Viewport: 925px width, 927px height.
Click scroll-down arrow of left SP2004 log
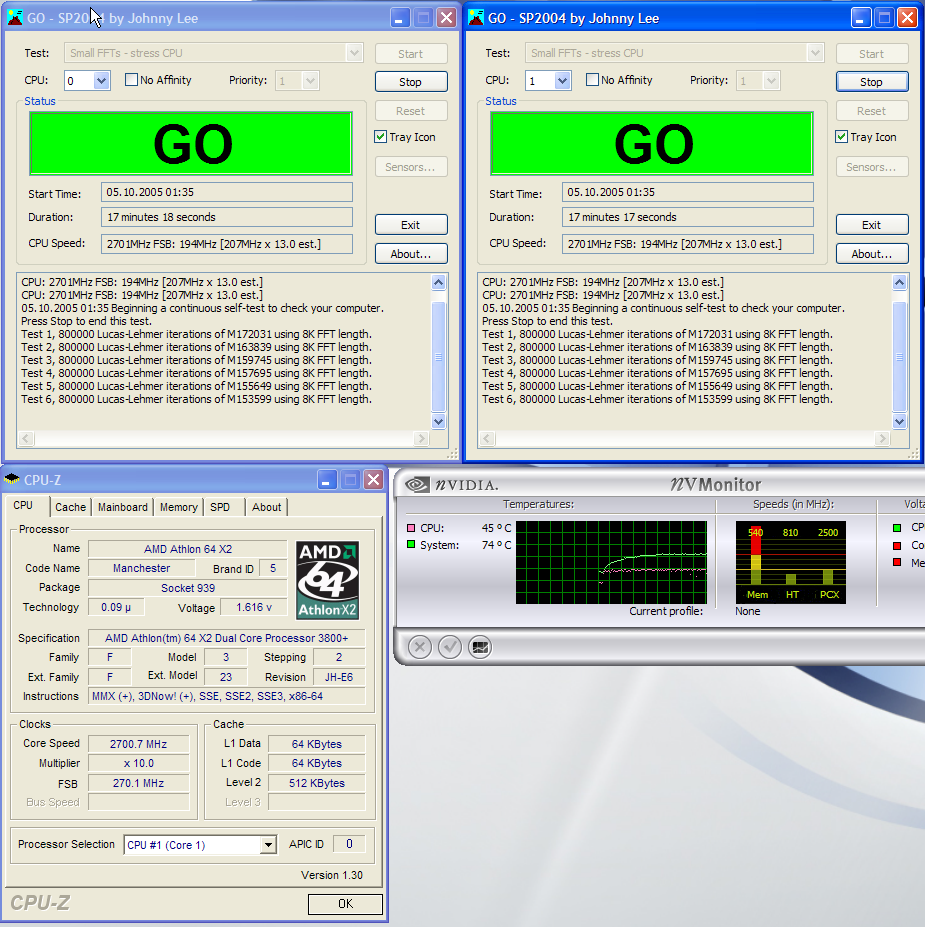point(438,422)
